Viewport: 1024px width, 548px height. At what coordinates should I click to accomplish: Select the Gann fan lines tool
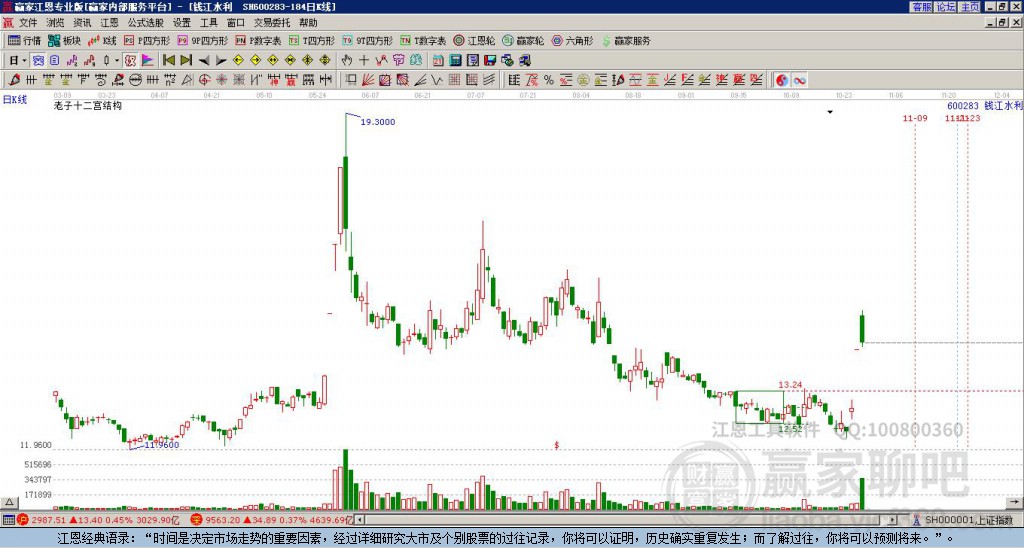pos(368,80)
